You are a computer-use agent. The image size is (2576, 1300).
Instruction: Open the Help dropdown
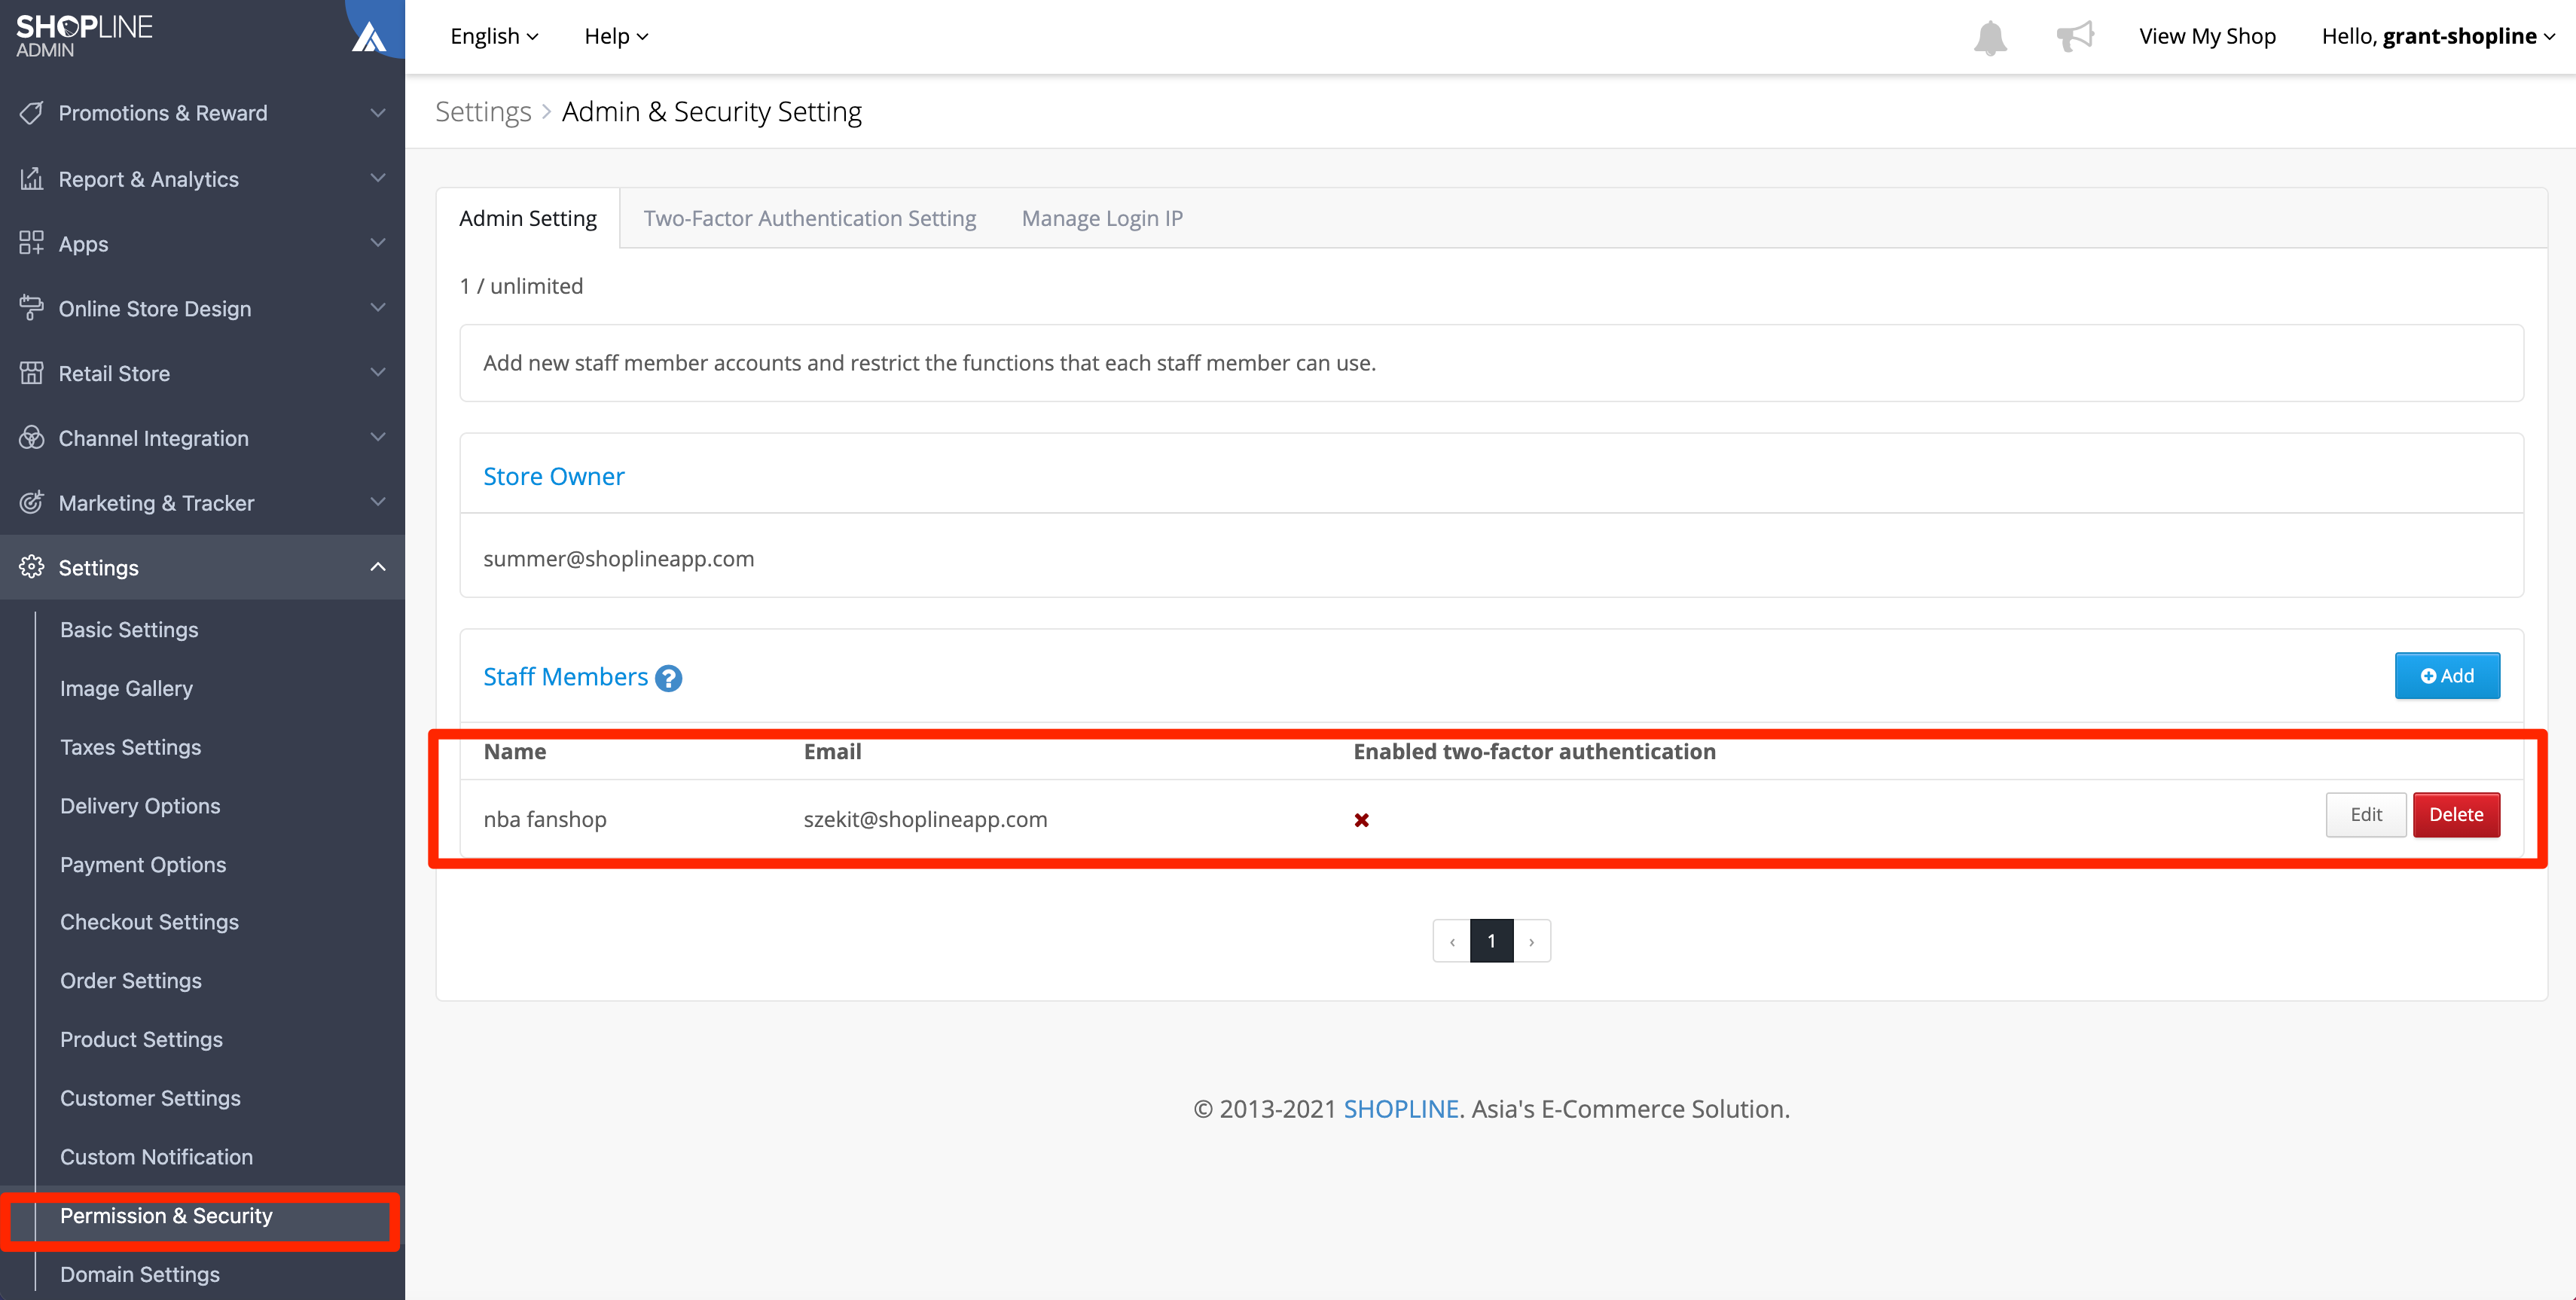tap(616, 36)
